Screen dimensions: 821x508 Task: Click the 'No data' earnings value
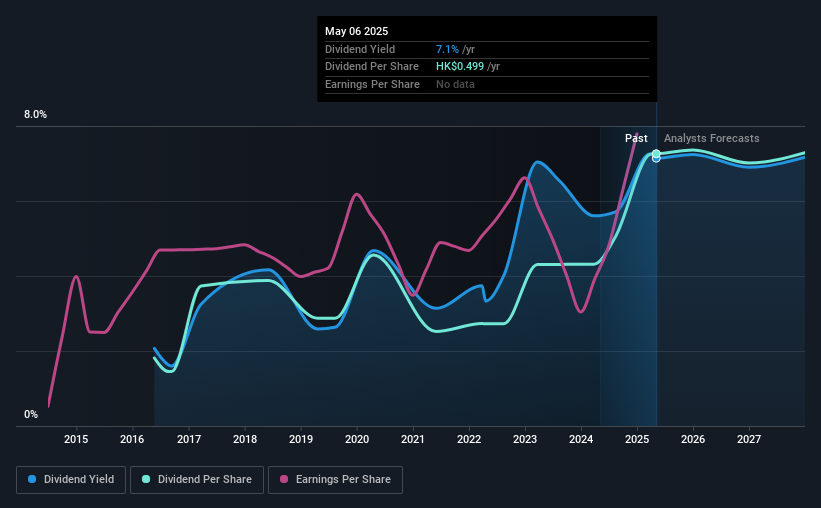455,84
